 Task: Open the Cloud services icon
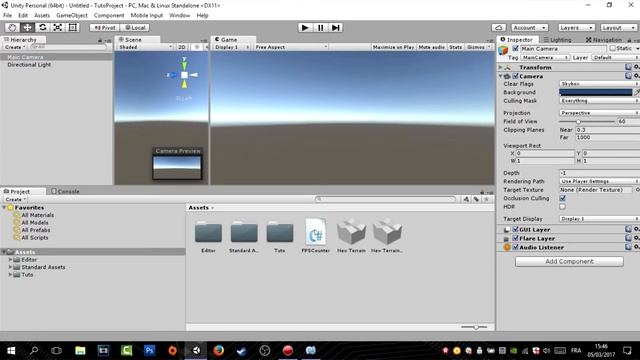coord(498,27)
